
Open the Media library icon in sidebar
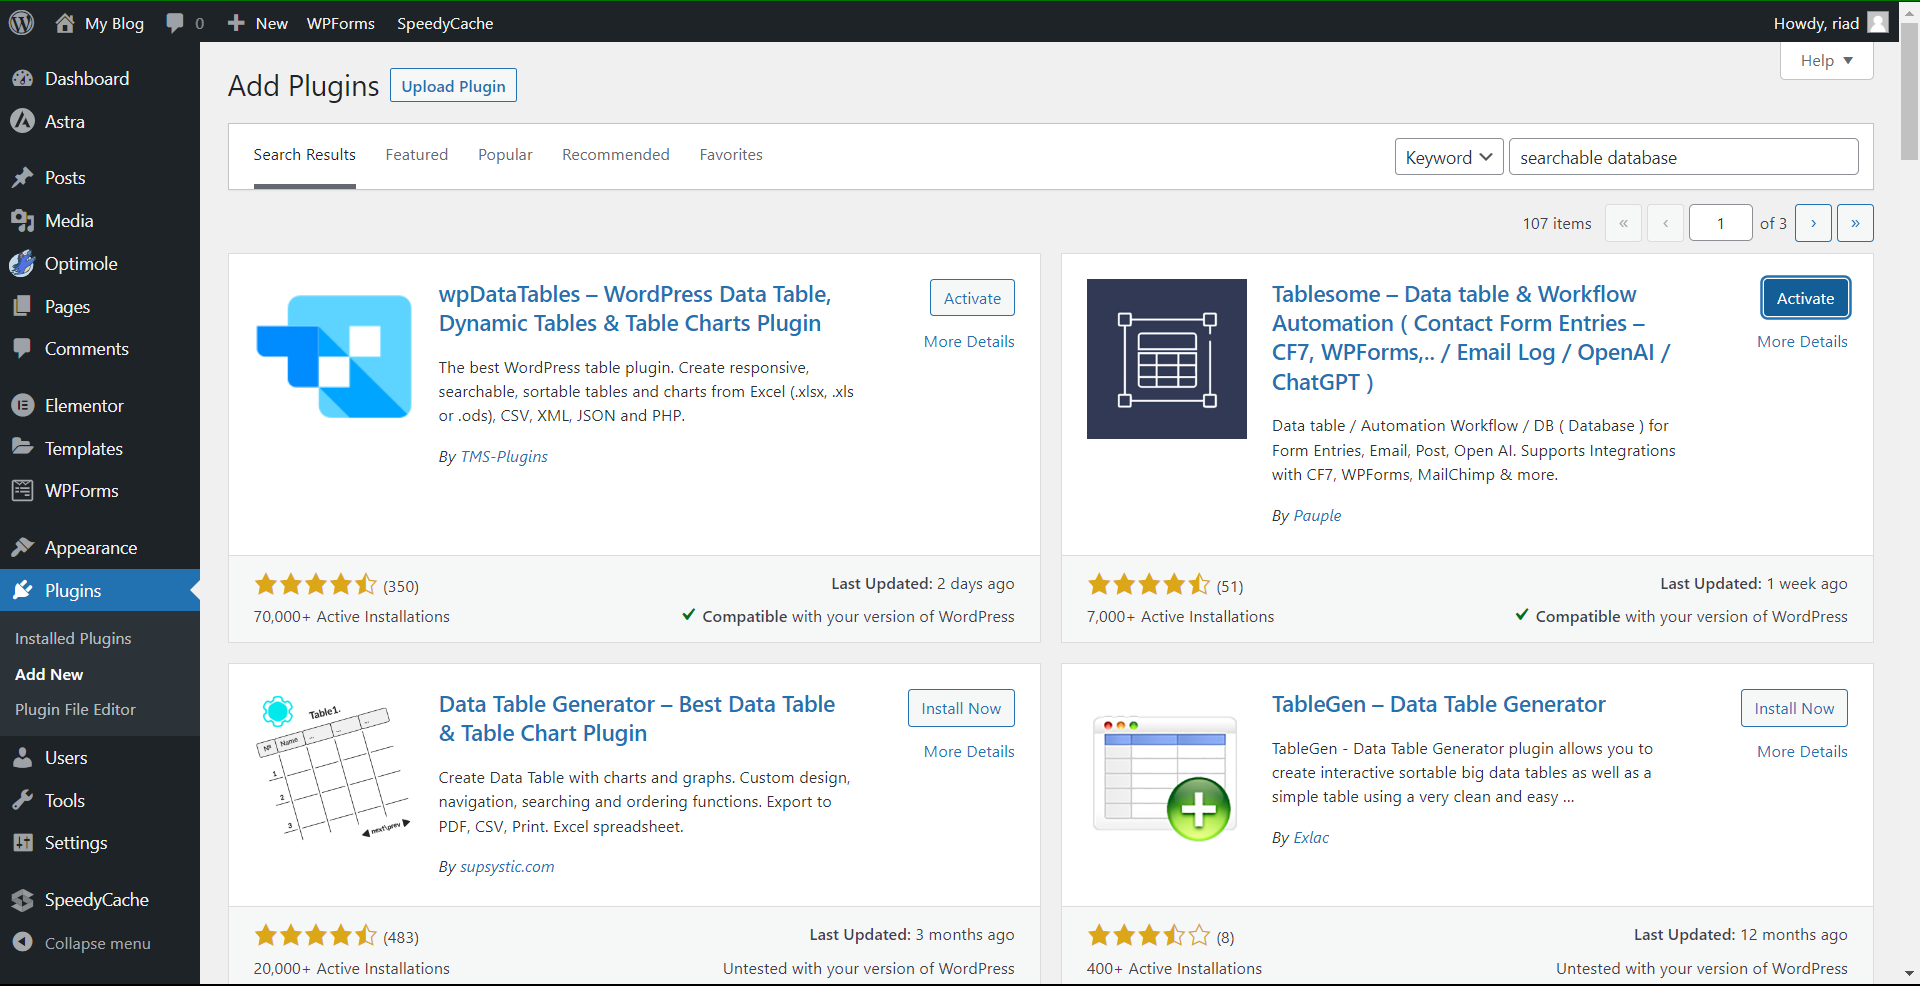(x=24, y=220)
